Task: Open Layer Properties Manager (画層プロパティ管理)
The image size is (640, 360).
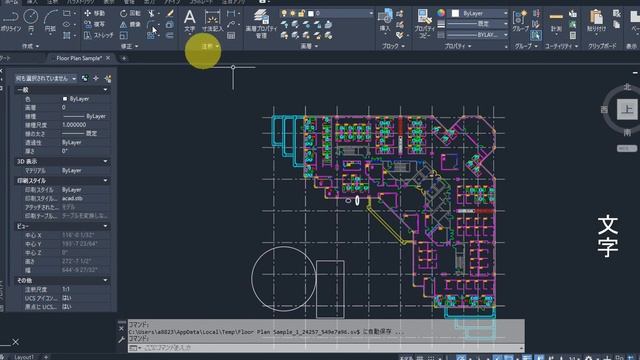Action: [261, 24]
